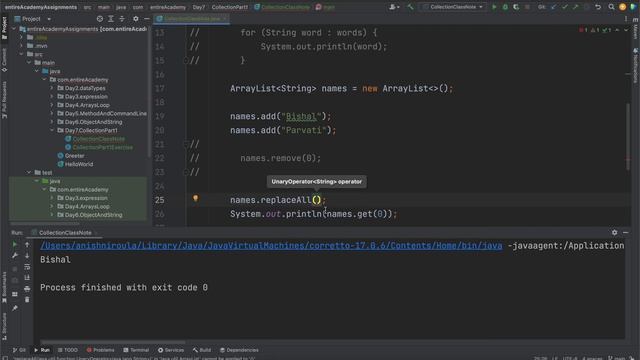Open the run configuration dropdown CollectionClassNote
Screen dimensions: 640x360
(453, 7)
